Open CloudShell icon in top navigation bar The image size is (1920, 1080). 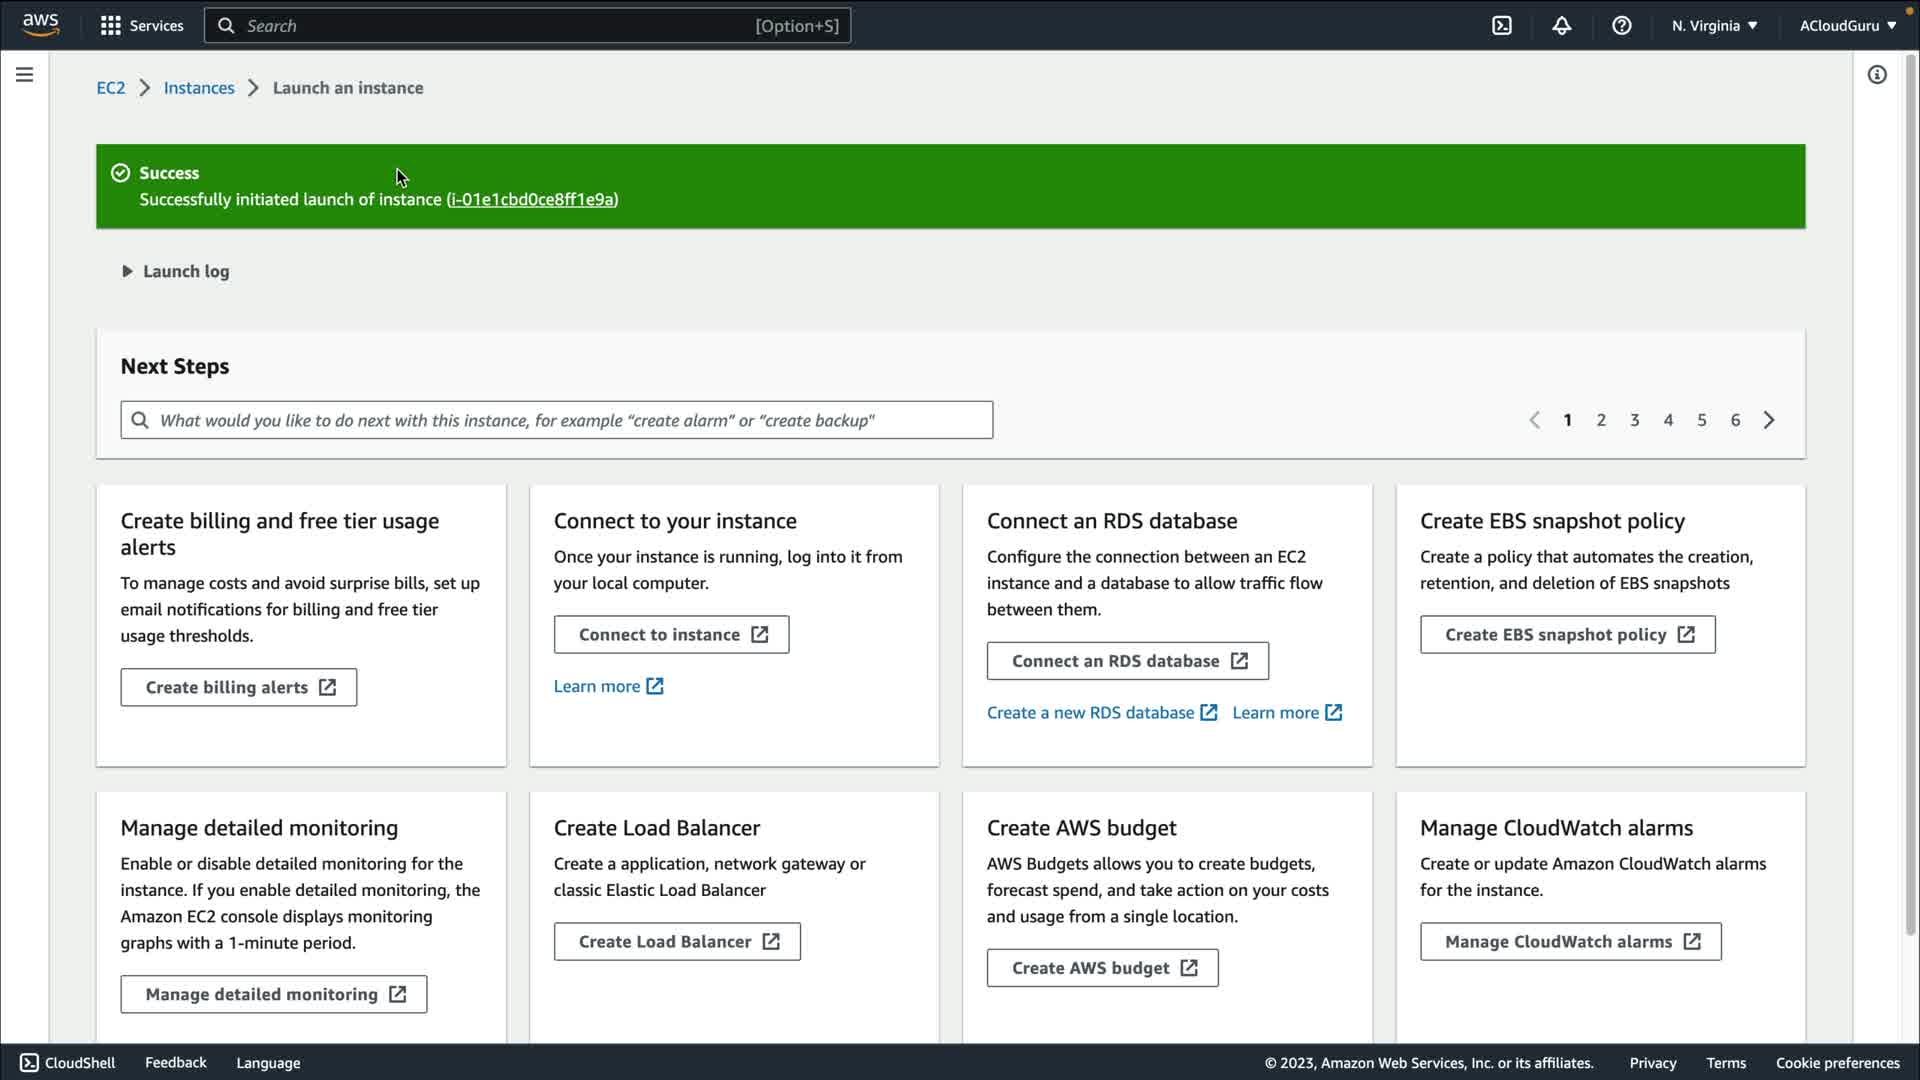pos(1502,26)
